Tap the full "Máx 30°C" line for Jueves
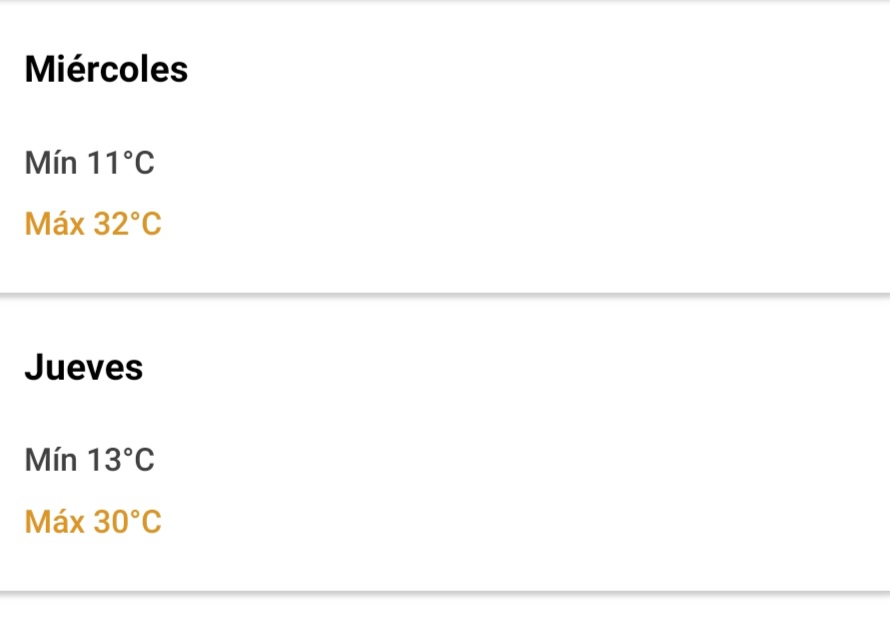This screenshot has height=635, width=890. tap(93, 522)
